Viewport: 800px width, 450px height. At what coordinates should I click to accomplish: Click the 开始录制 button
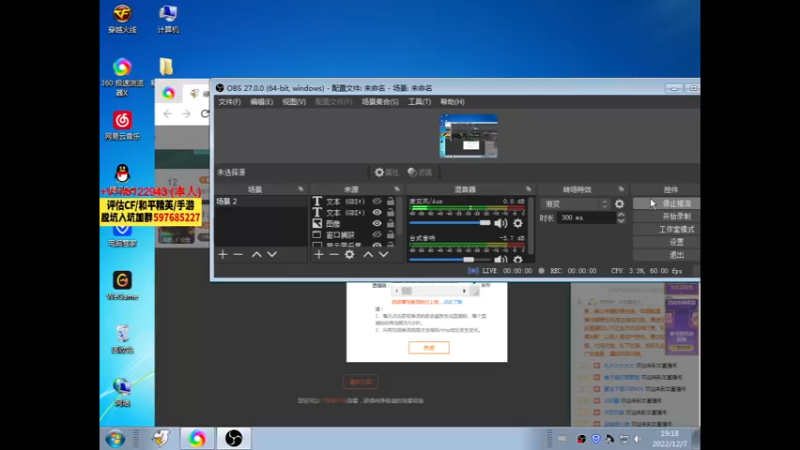pos(666,216)
